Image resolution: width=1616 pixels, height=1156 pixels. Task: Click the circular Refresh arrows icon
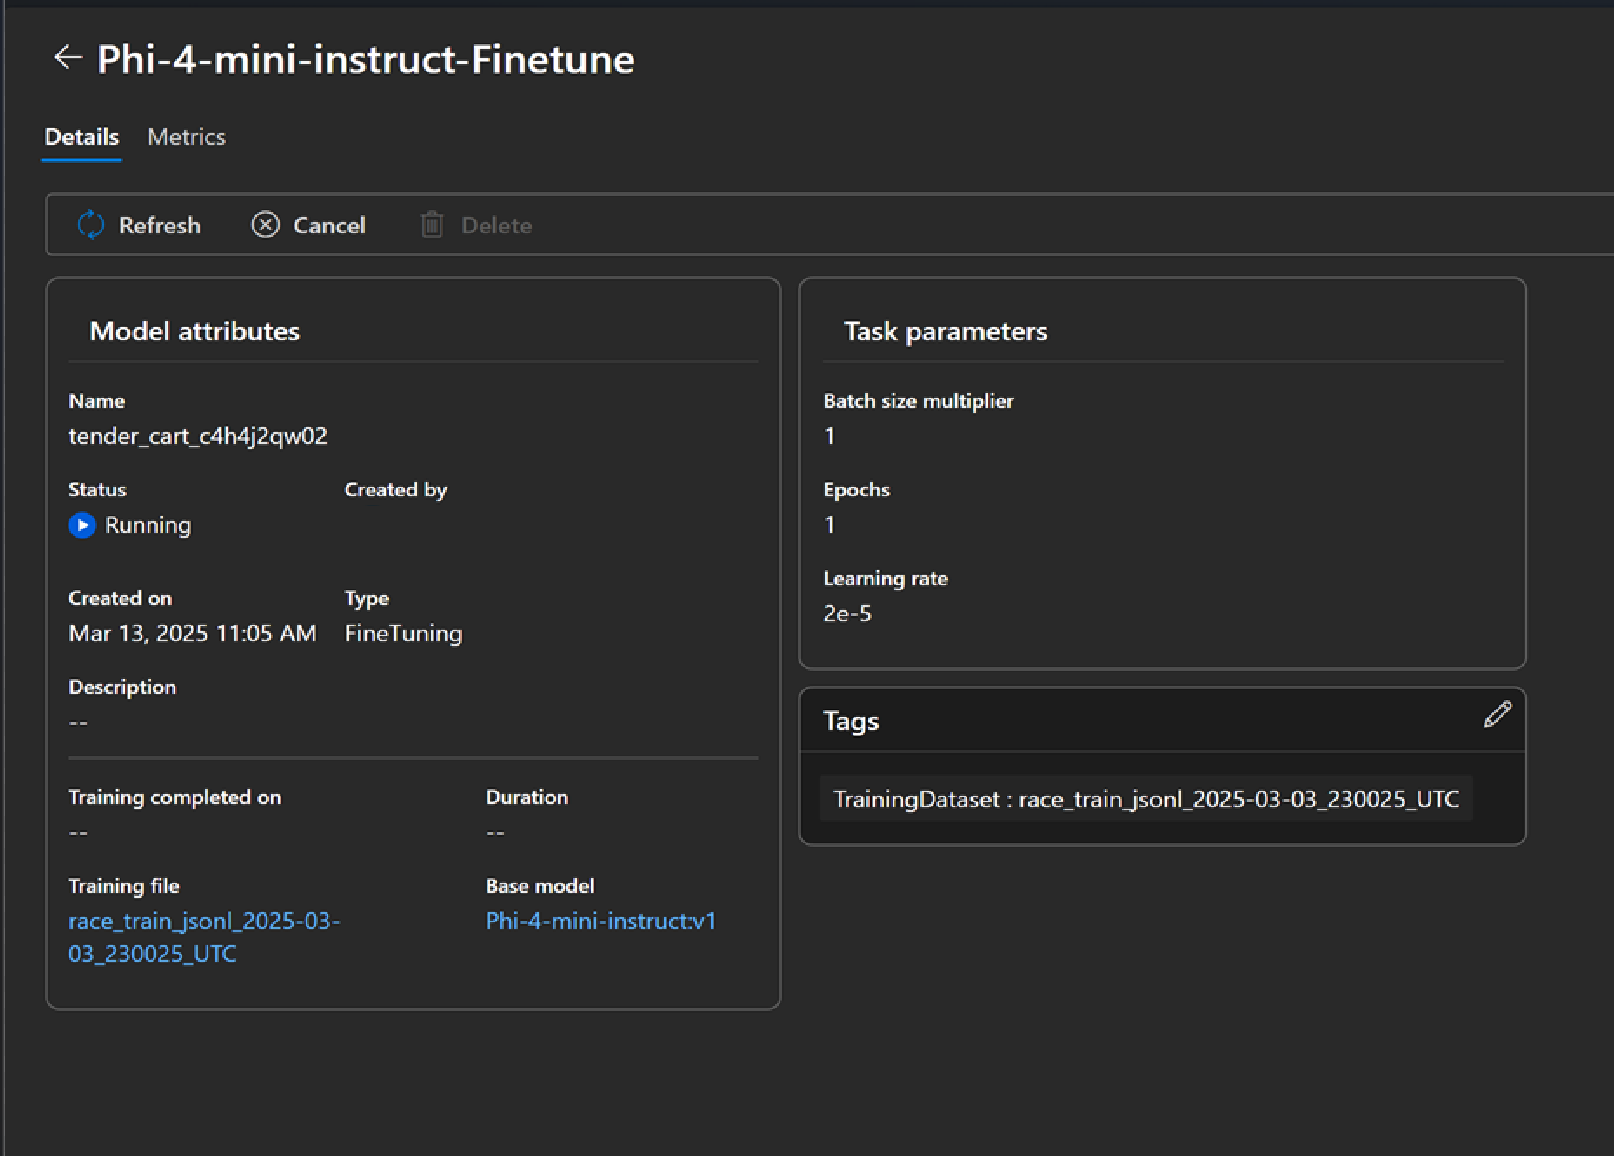90,225
